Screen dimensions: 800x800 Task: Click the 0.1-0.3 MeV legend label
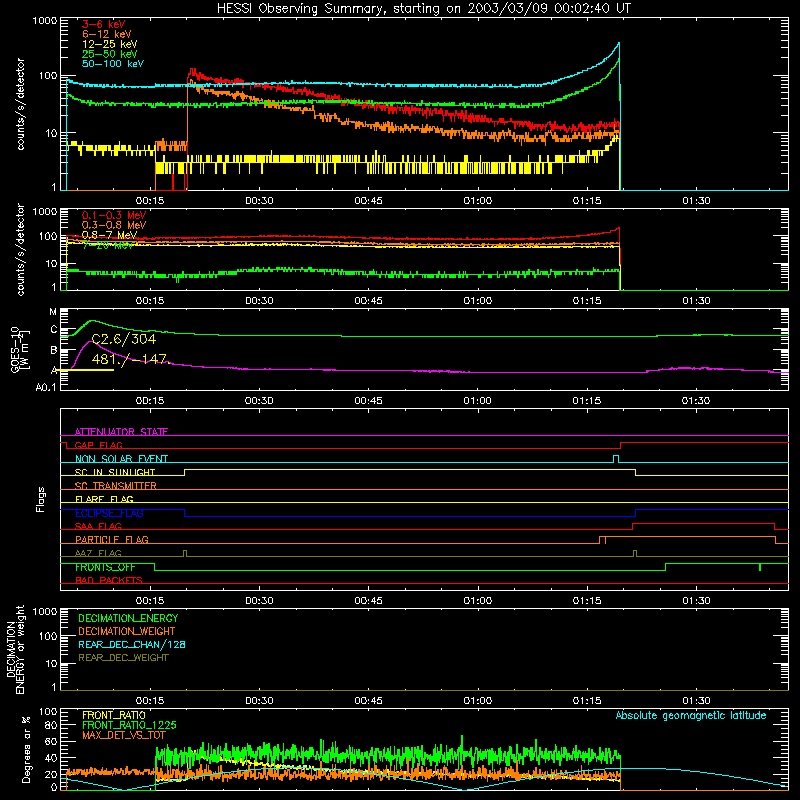pyautogui.click(x=114, y=216)
